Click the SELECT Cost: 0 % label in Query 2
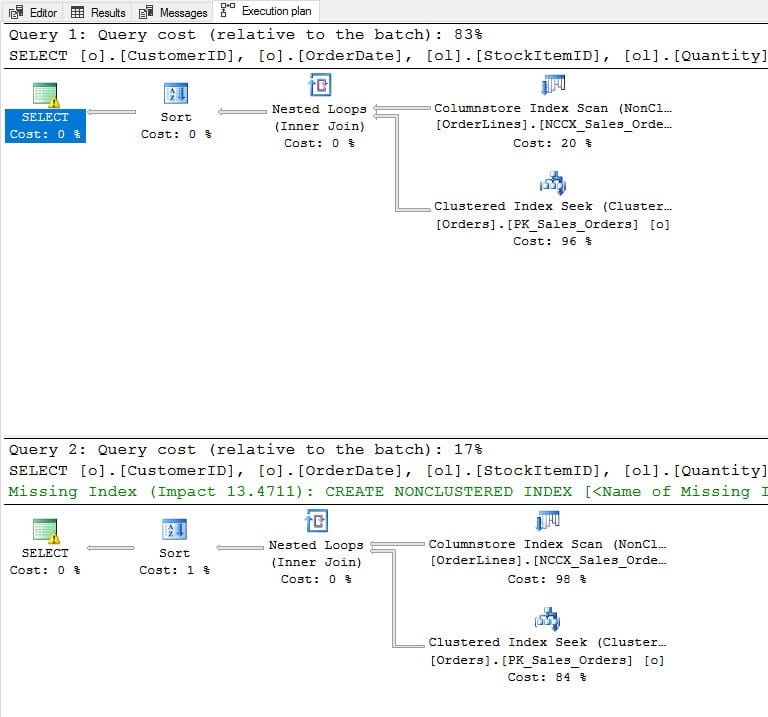This screenshot has width=768, height=717. tap(45, 562)
